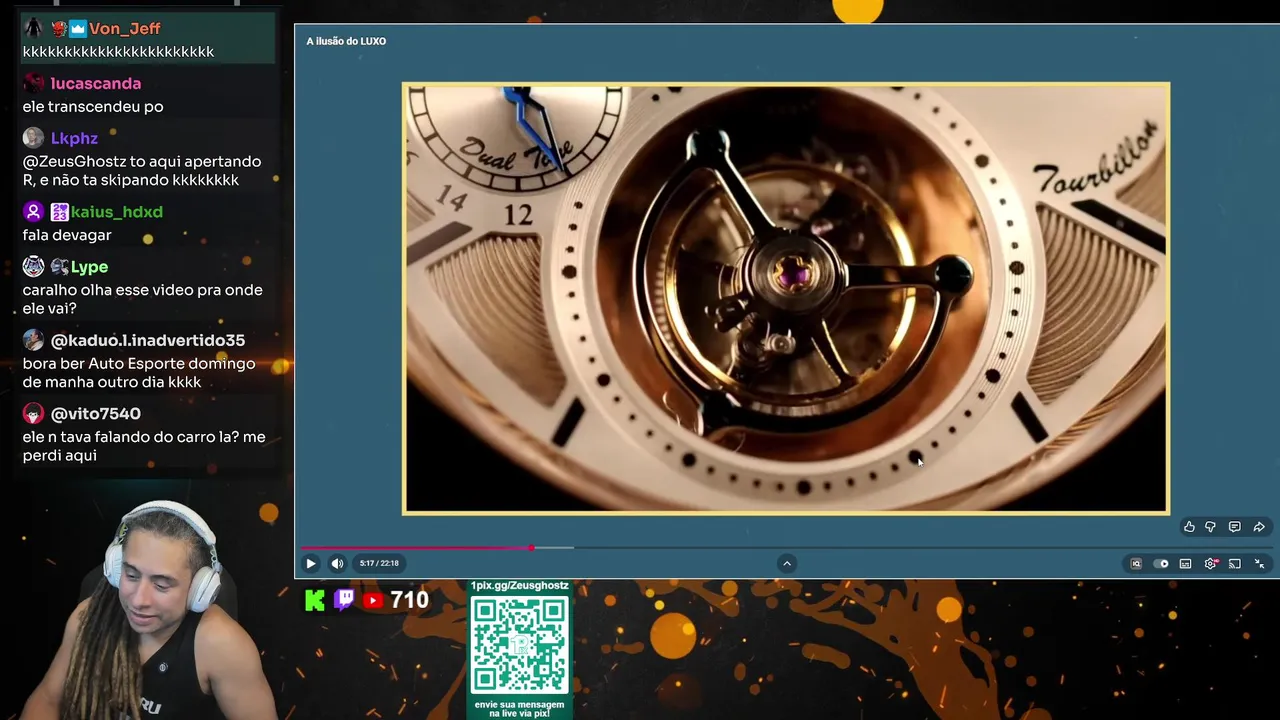The height and width of the screenshot is (720, 1280).
Task: Open the video comments icon
Action: 1234,527
